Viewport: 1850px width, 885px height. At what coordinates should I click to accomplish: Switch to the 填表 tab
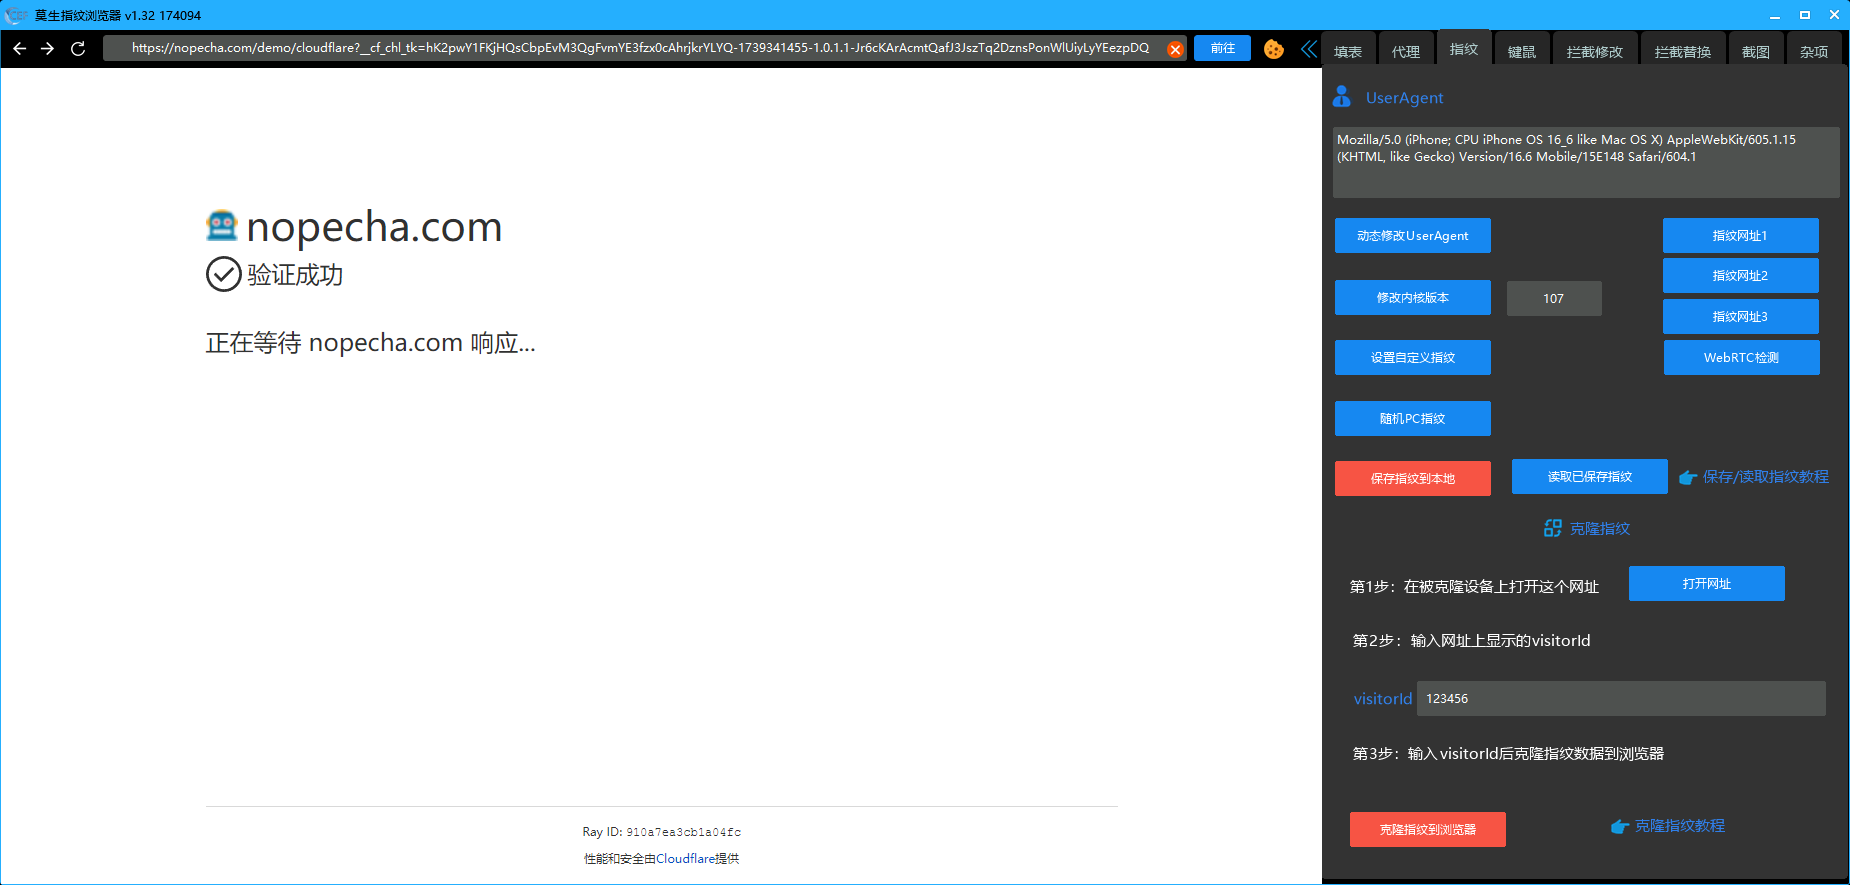1348,52
